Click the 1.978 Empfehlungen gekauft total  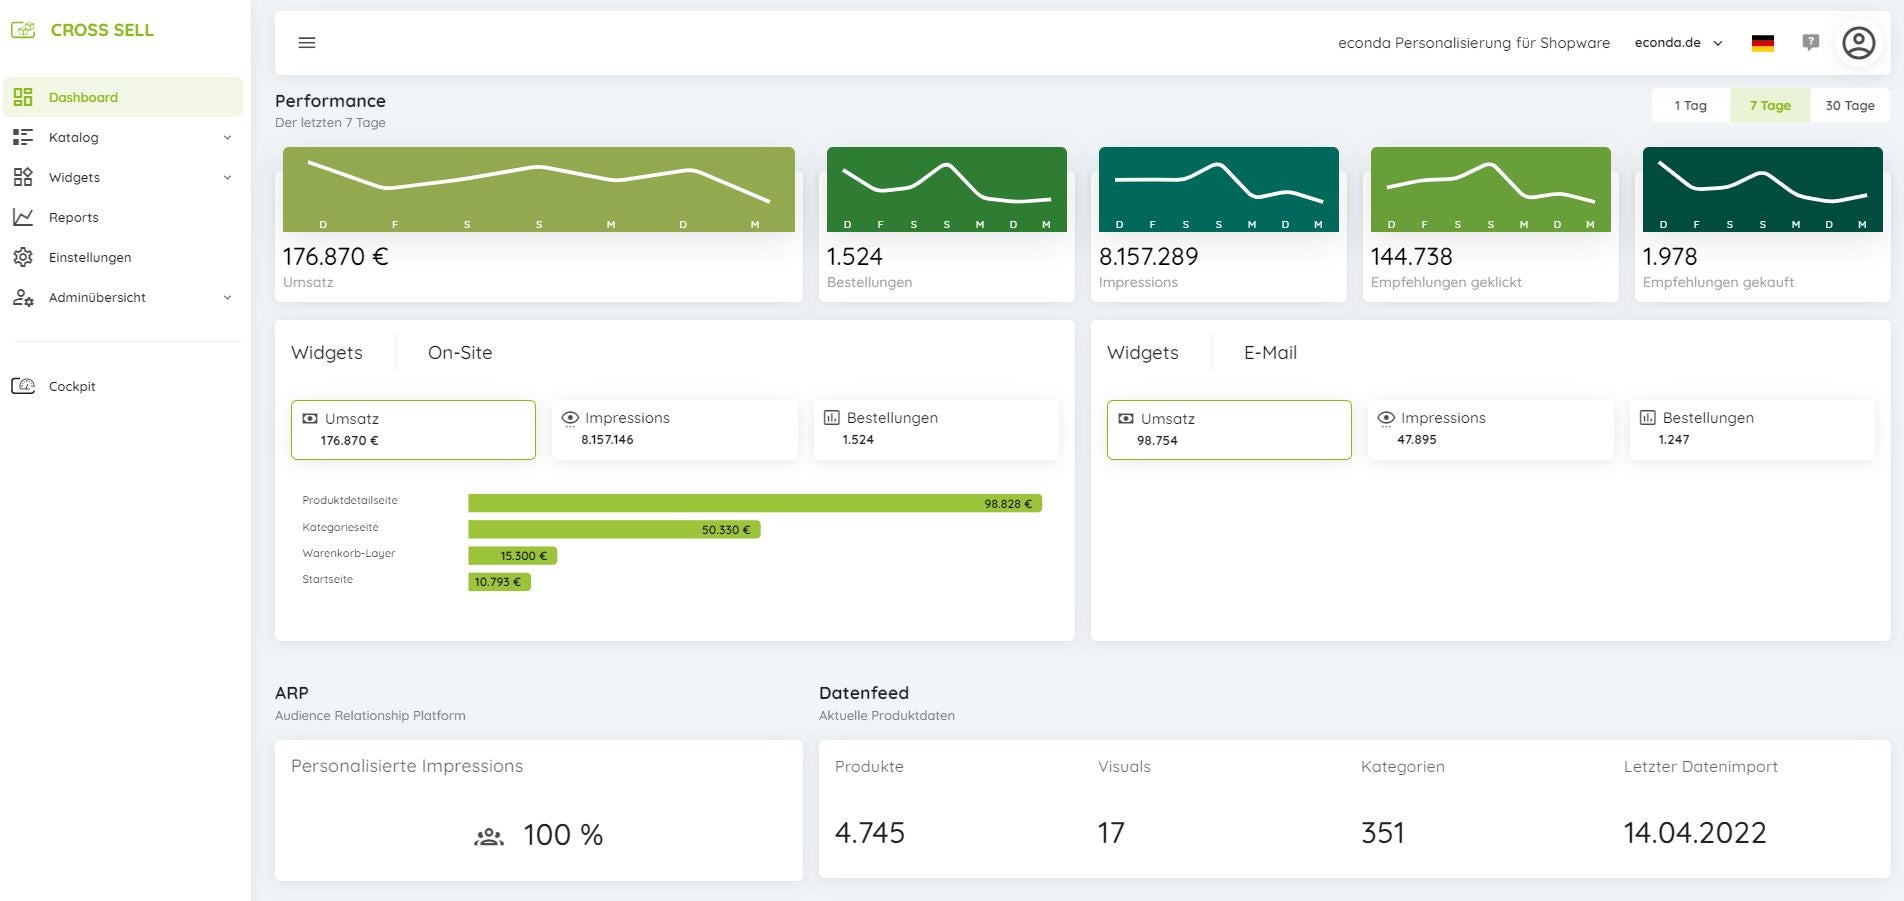tap(1670, 257)
